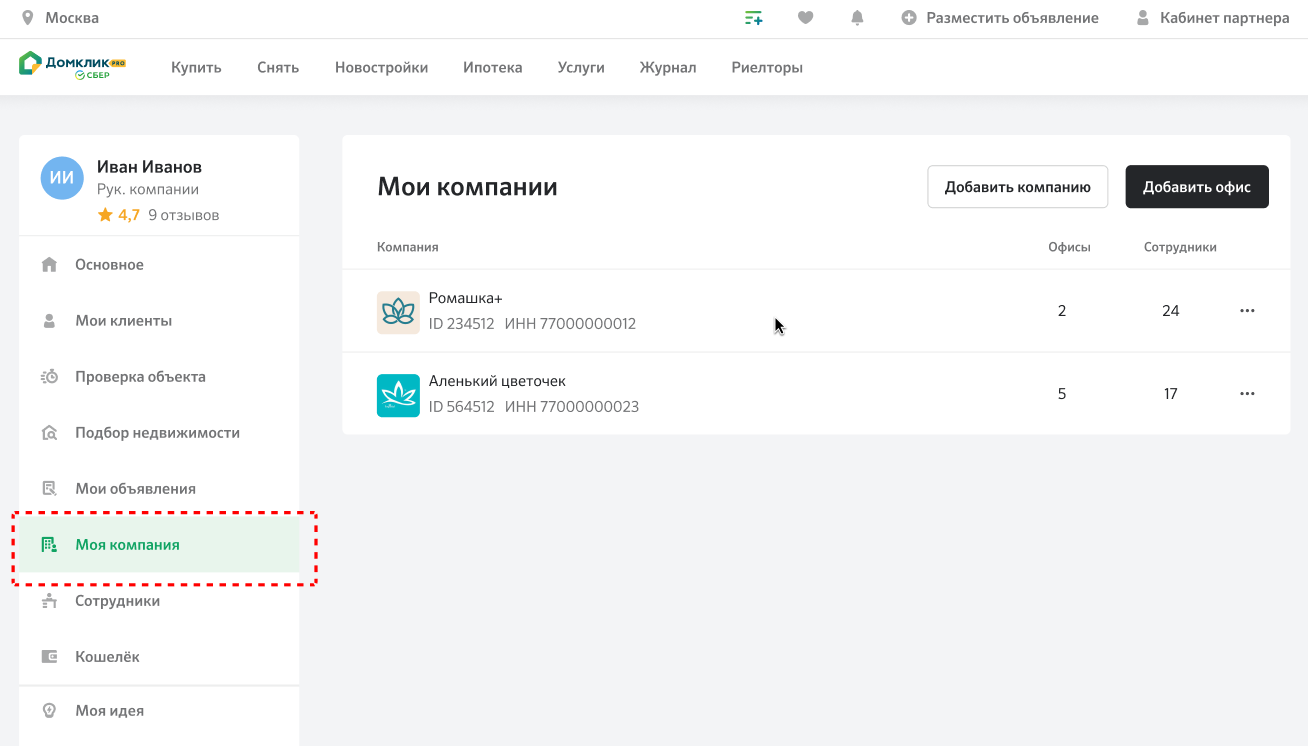Select Кошелёк in the sidebar
The width and height of the screenshot is (1308, 746).
point(159,657)
